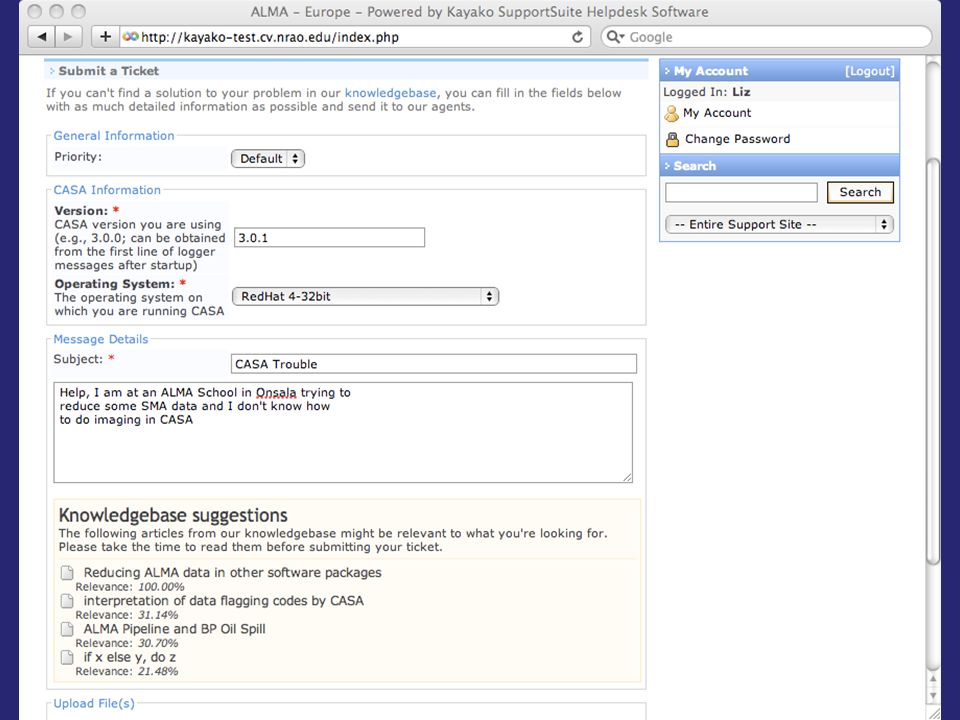Open the Operating System RedHat 4-32bit dropdown
The height and width of the screenshot is (720, 960).
click(x=366, y=296)
